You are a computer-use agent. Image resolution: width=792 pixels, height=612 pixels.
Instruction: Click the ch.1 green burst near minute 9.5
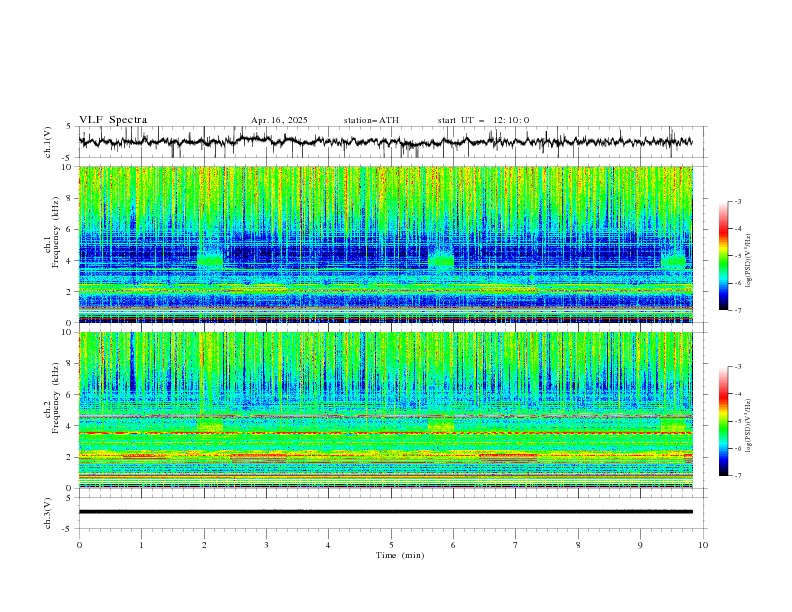[x=674, y=261]
